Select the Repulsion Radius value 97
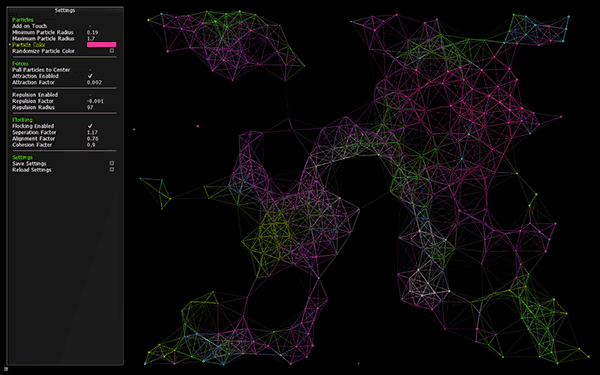This screenshot has width=600, height=375. [x=90, y=107]
